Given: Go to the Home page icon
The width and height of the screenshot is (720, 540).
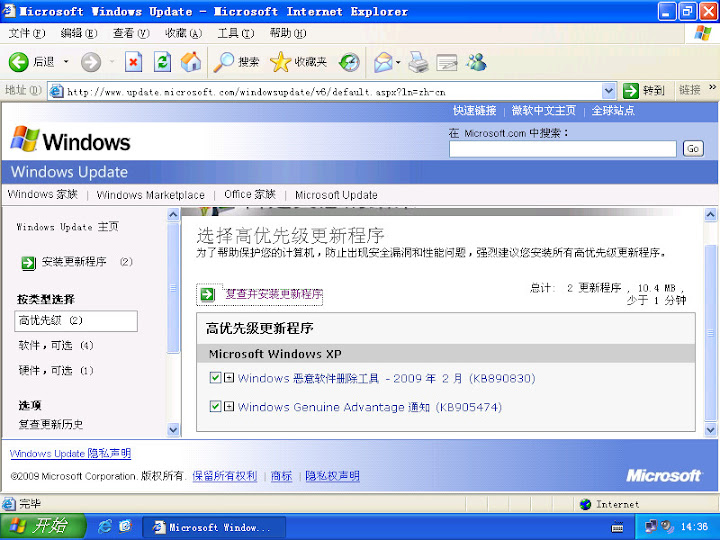Looking at the screenshot, I should [191, 62].
